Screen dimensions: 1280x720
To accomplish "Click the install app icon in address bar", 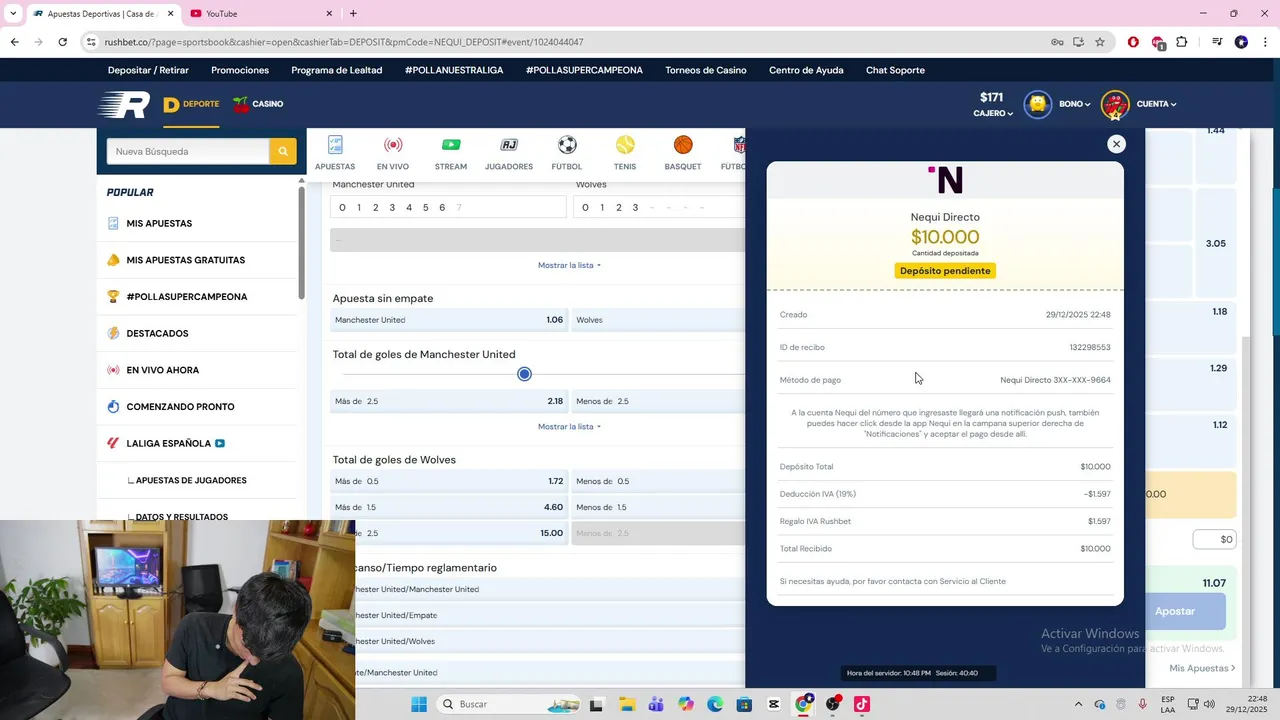I will click(x=1079, y=42).
